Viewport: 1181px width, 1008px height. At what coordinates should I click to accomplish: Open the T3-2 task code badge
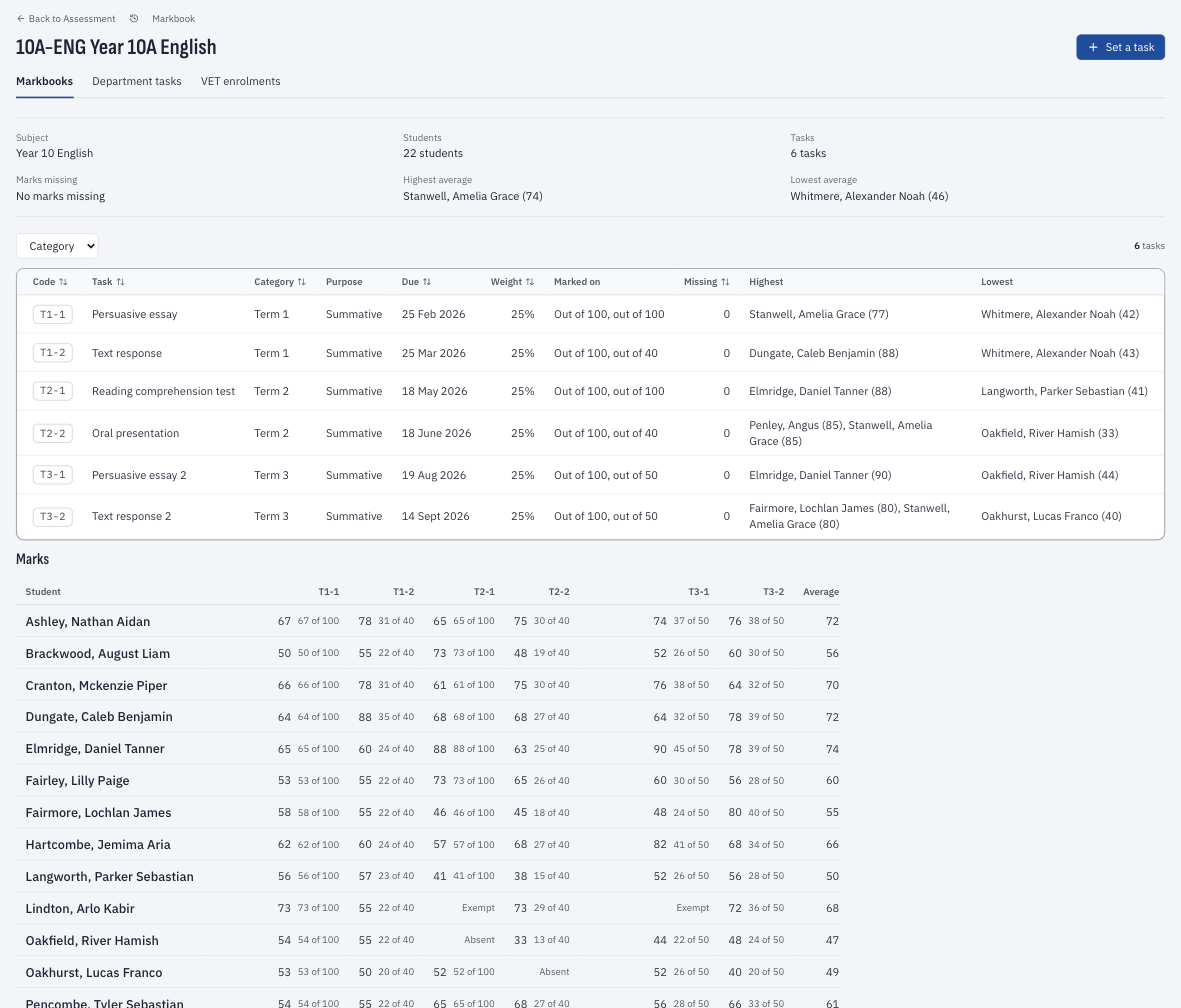click(x=53, y=517)
